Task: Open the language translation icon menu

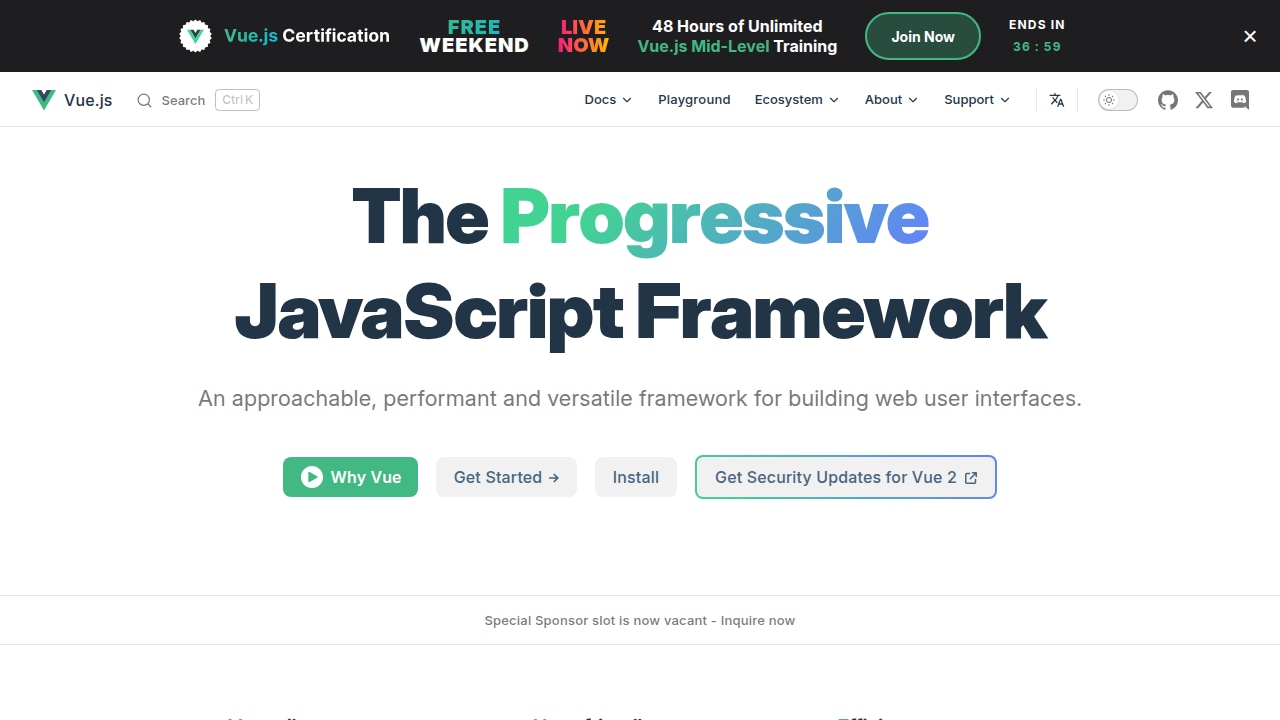Action: (1057, 100)
